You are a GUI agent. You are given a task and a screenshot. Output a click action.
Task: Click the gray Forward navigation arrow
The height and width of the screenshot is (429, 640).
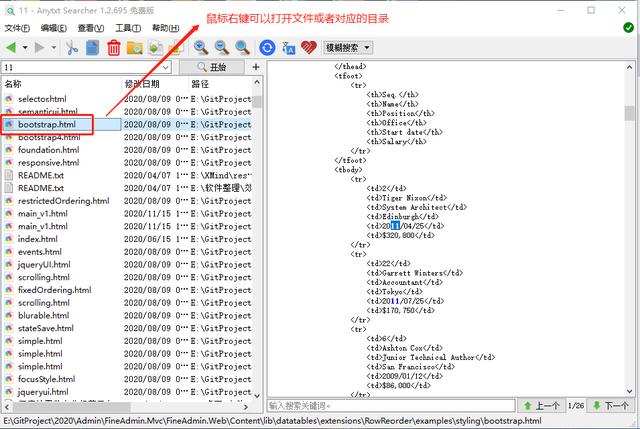click(40, 48)
